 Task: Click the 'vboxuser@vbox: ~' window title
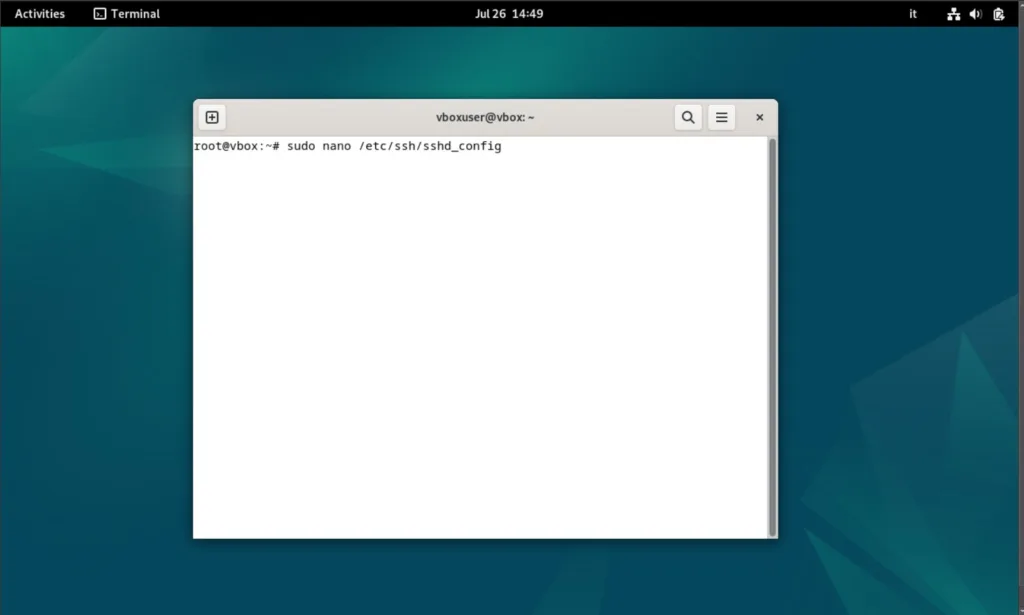485,118
